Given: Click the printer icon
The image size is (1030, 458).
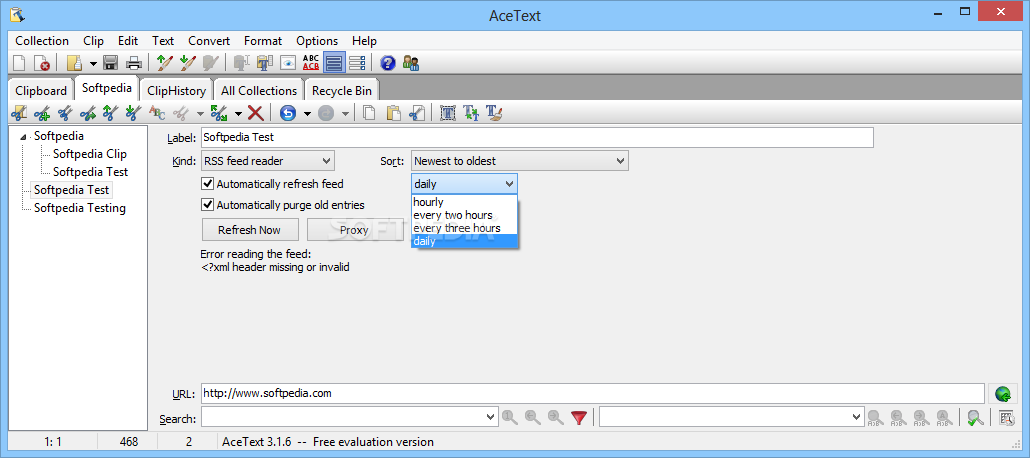Looking at the screenshot, I should coord(134,63).
